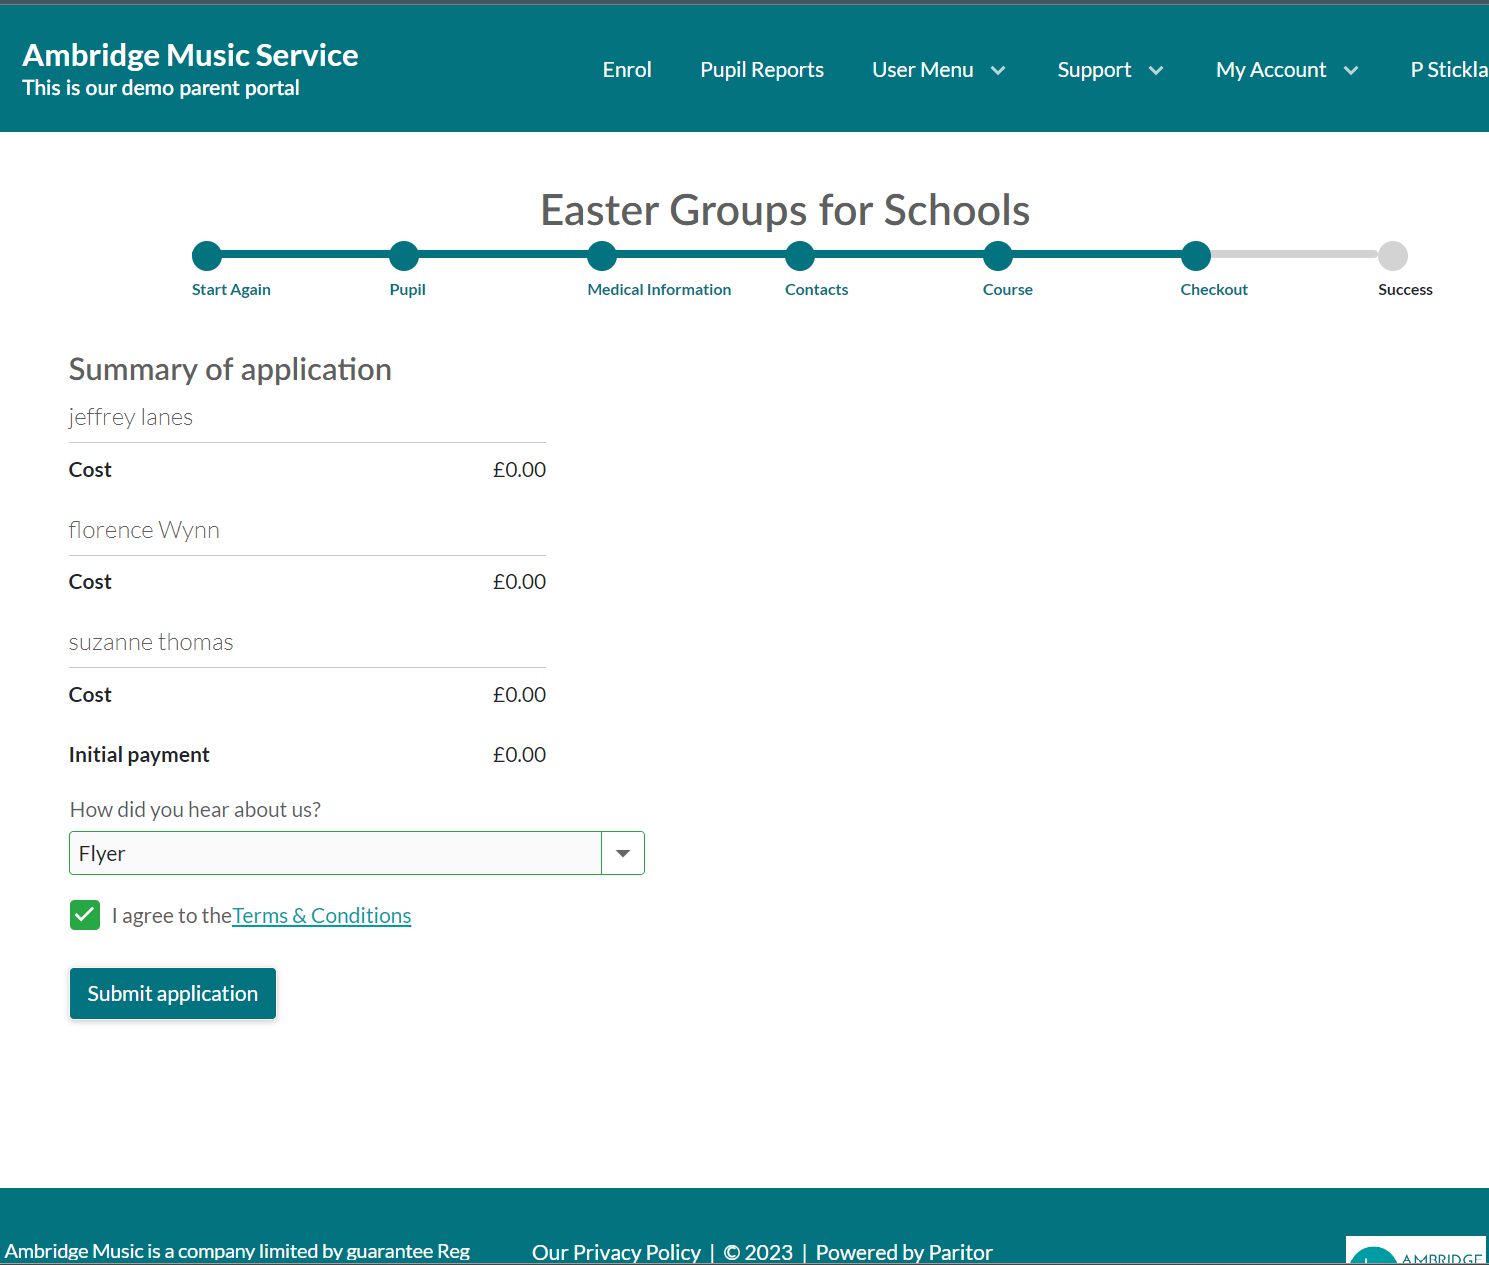This screenshot has height=1265, width=1489.
Task: Select the Checkout step circle
Action: coord(1196,256)
